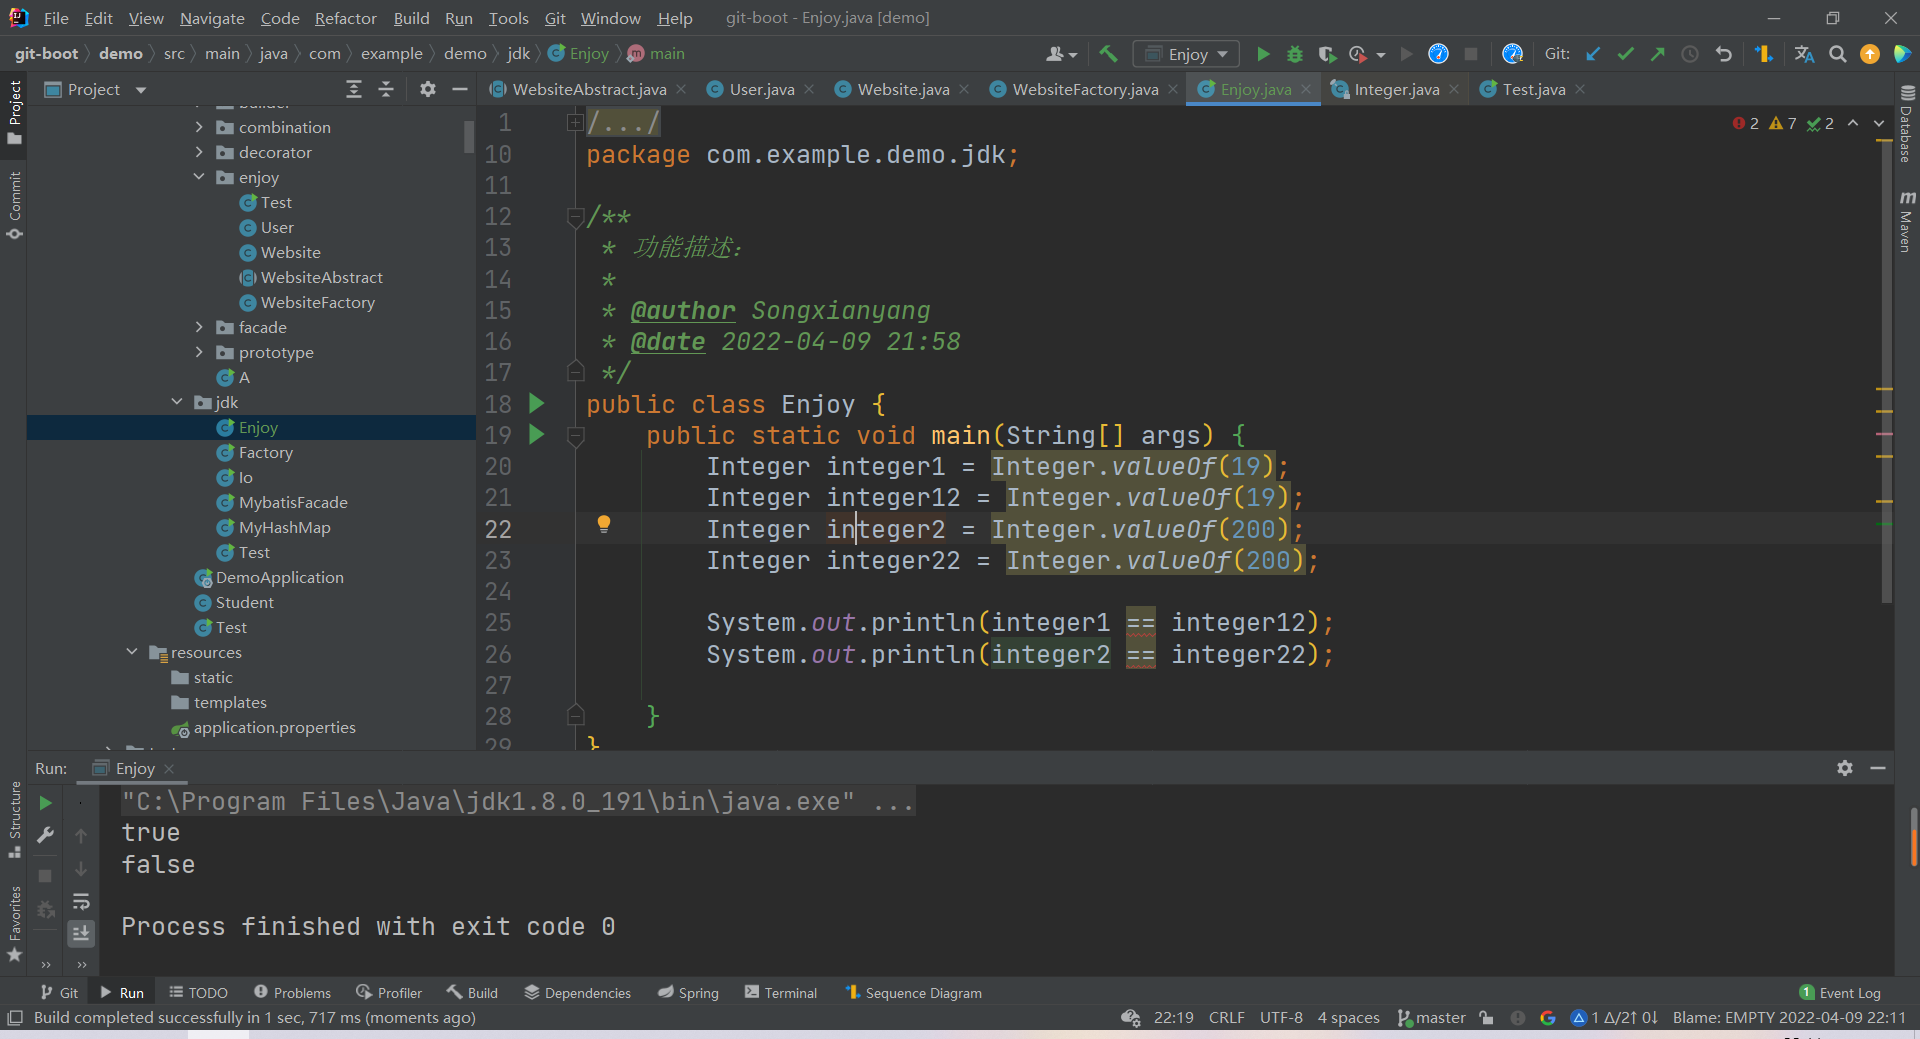The image size is (1920, 1039).
Task: Hide the Project tool window
Action: click(x=460, y=89)
